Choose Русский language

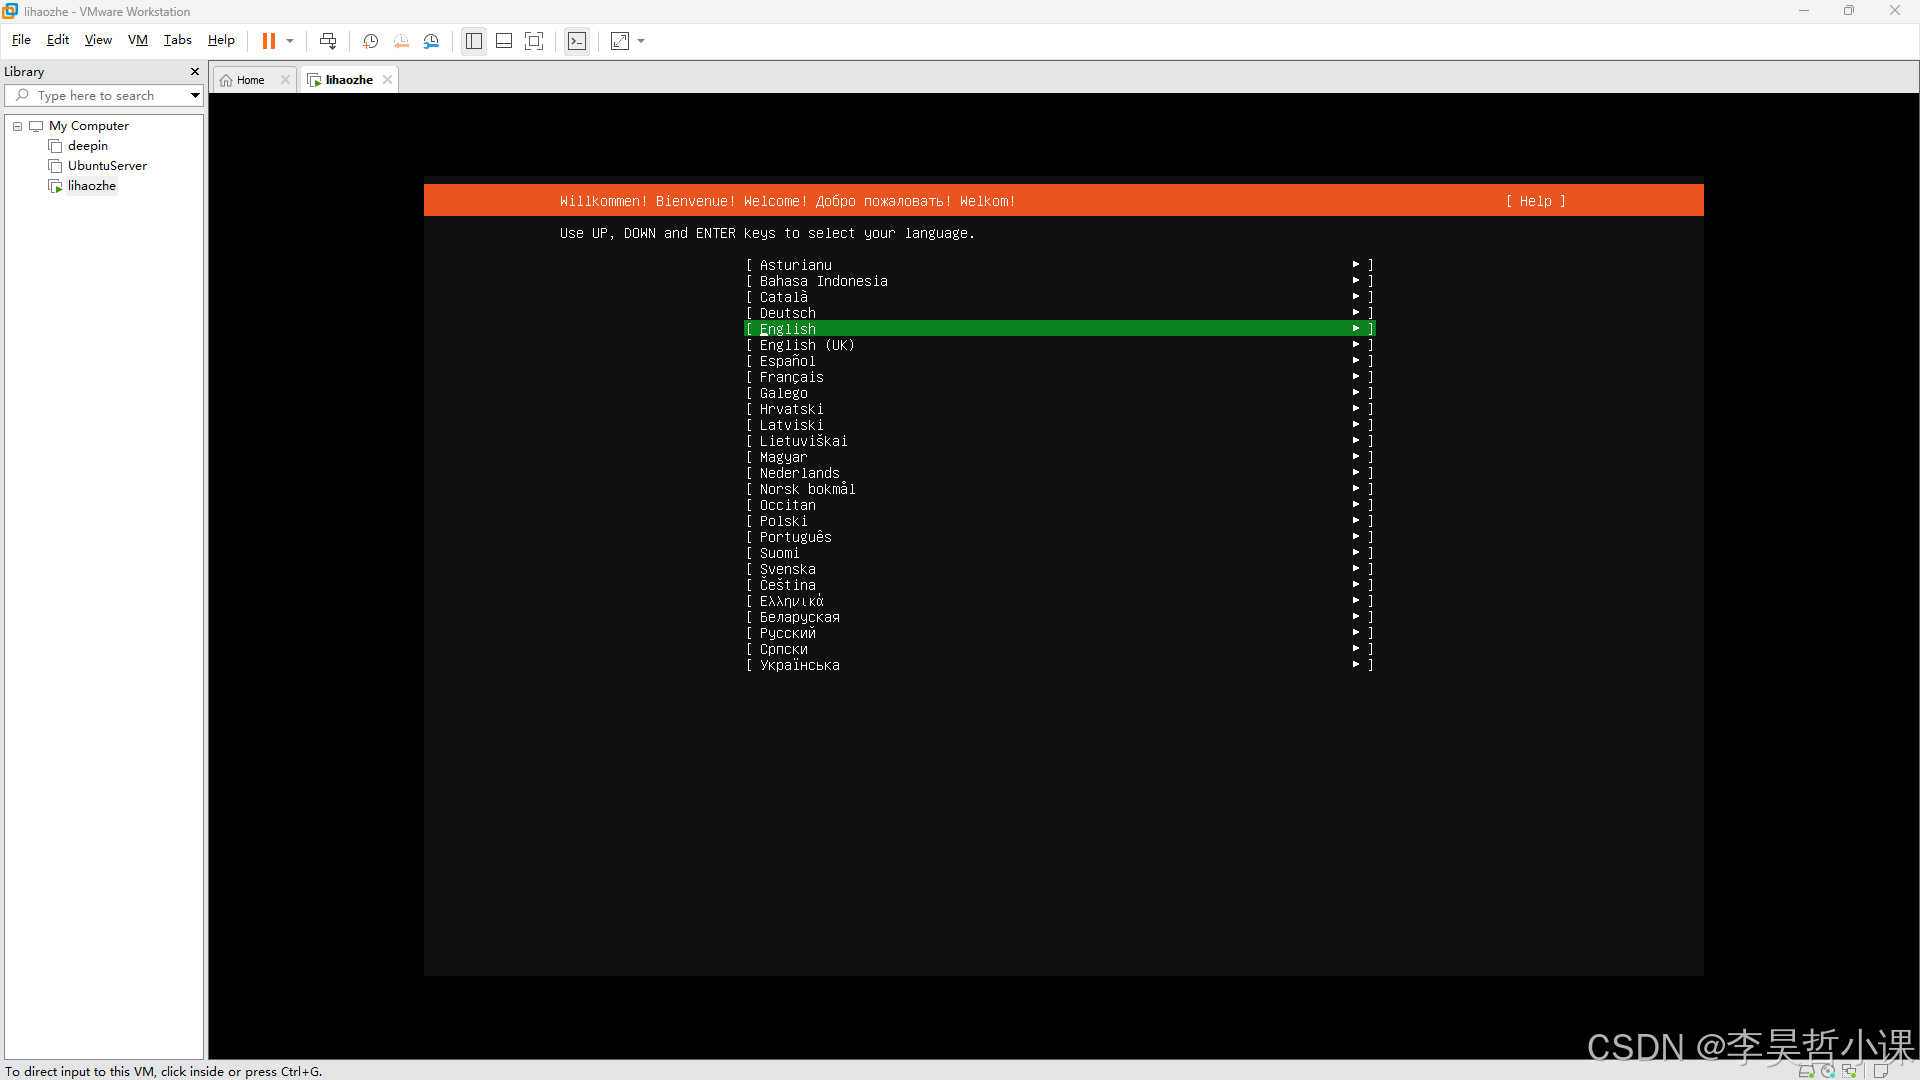coord(1060,633)
